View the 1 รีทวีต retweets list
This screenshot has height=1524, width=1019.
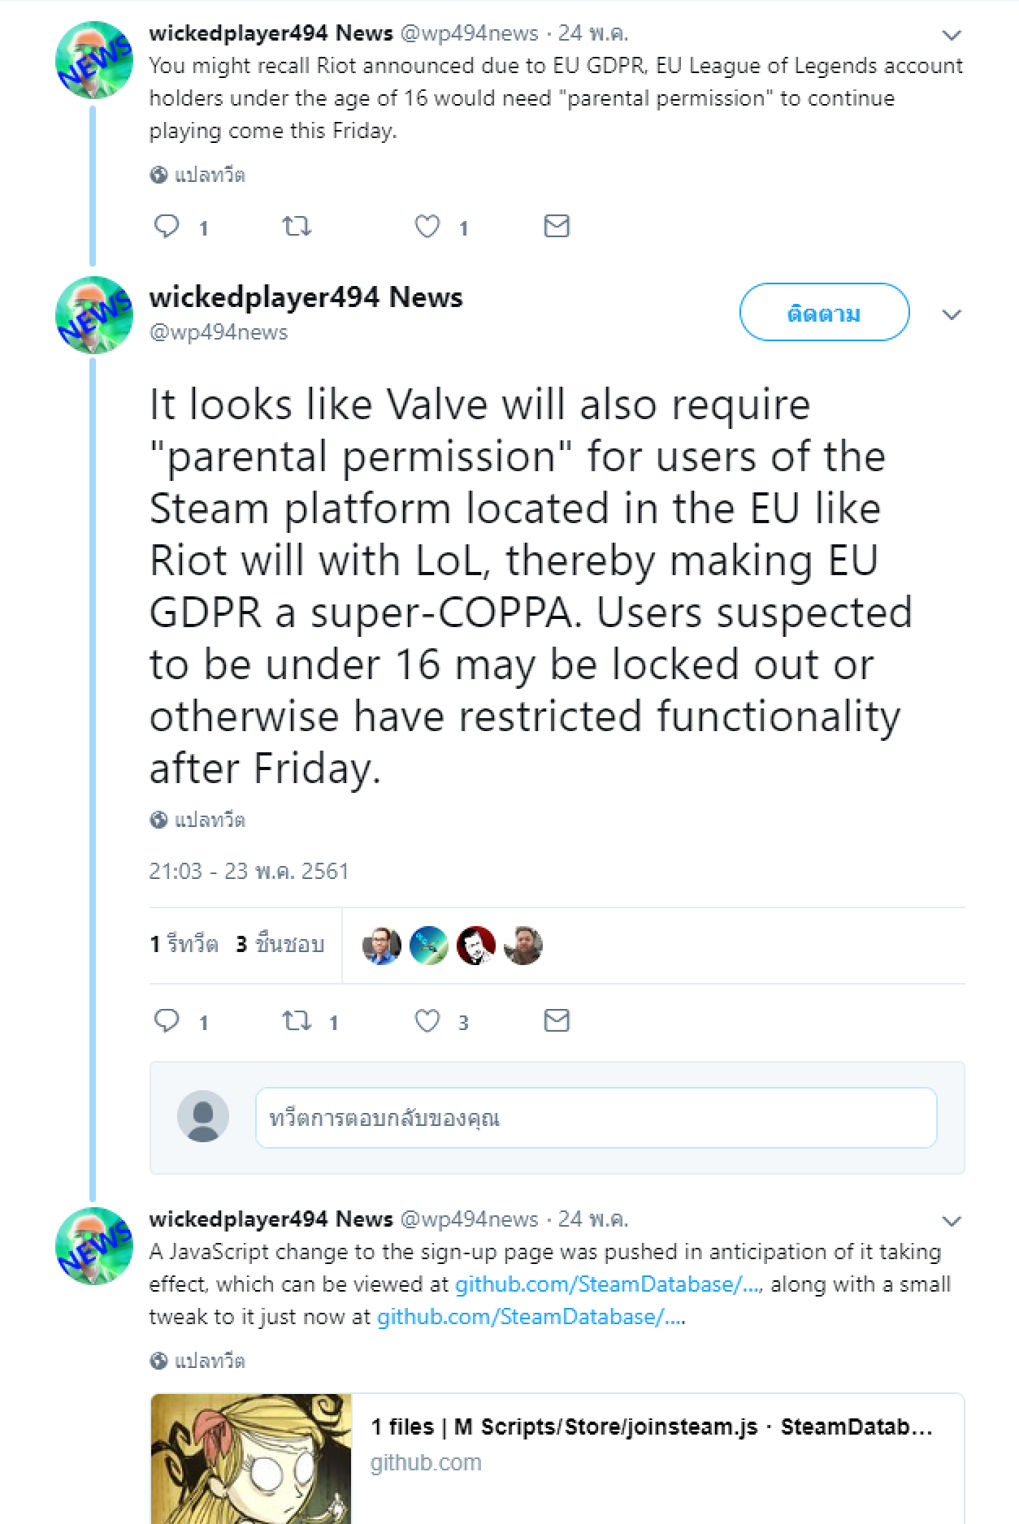pos(184,944)
